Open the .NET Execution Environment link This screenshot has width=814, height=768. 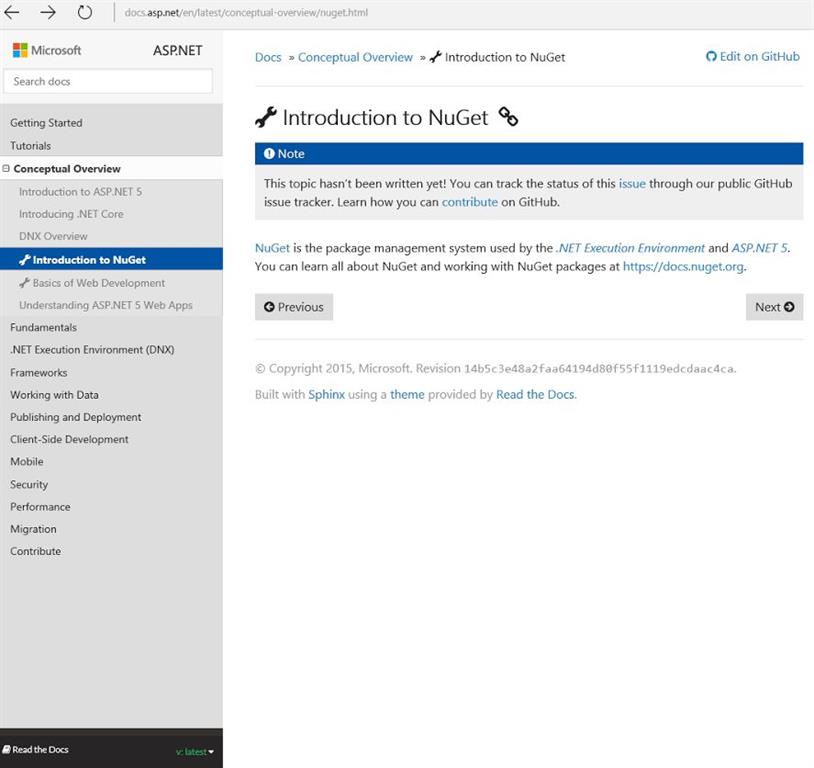click(631, 248)
